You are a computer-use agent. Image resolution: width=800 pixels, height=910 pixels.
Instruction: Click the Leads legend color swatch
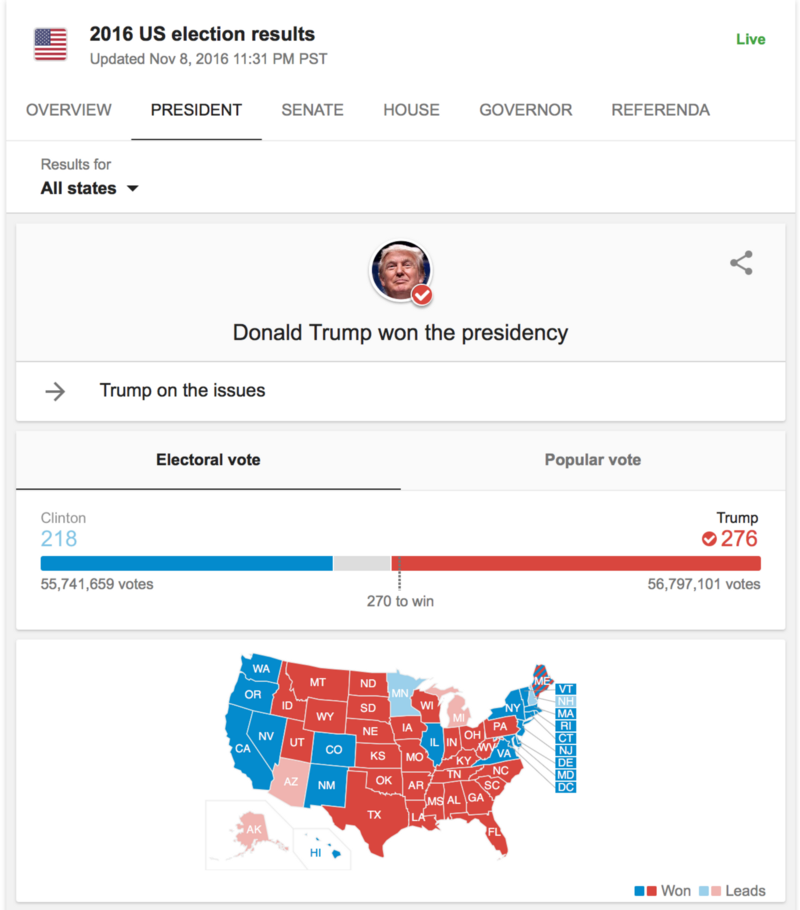[x=712, y=890]
